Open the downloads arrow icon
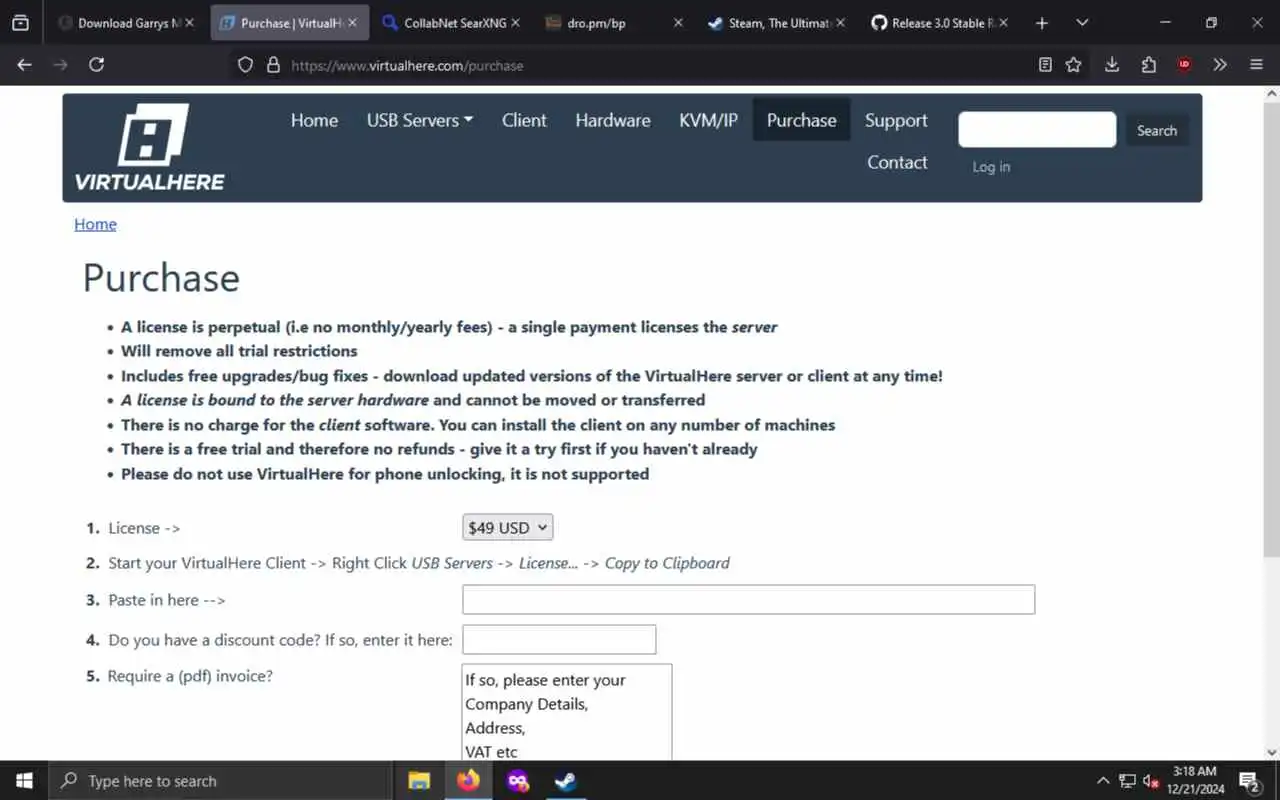Viewport: 1280px width, 800px height. click(x=1111, y=65)
